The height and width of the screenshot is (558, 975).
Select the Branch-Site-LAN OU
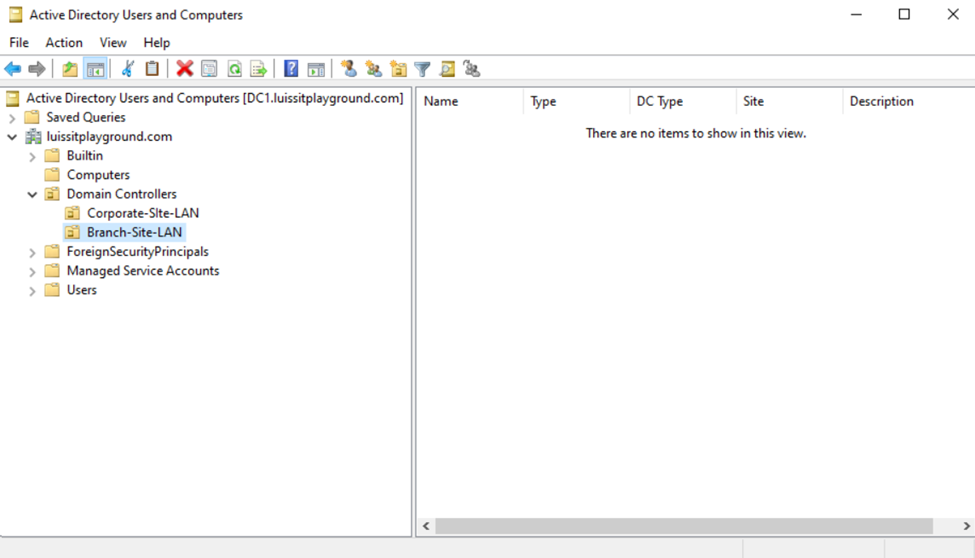[x=135, y=232]
